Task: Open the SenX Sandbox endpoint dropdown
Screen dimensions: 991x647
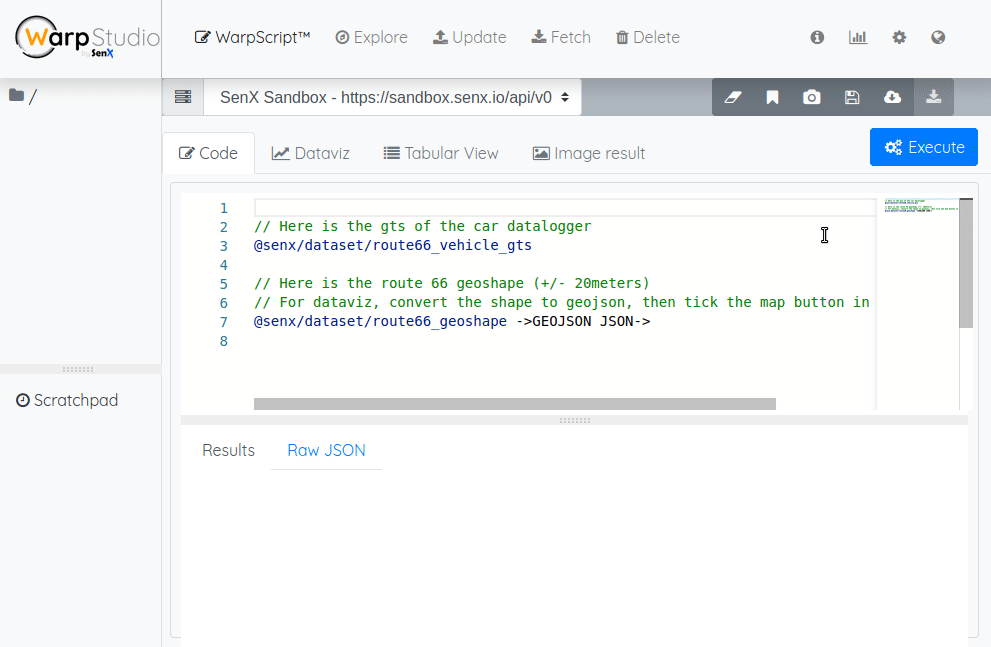Action: click(x=392, y=97)
